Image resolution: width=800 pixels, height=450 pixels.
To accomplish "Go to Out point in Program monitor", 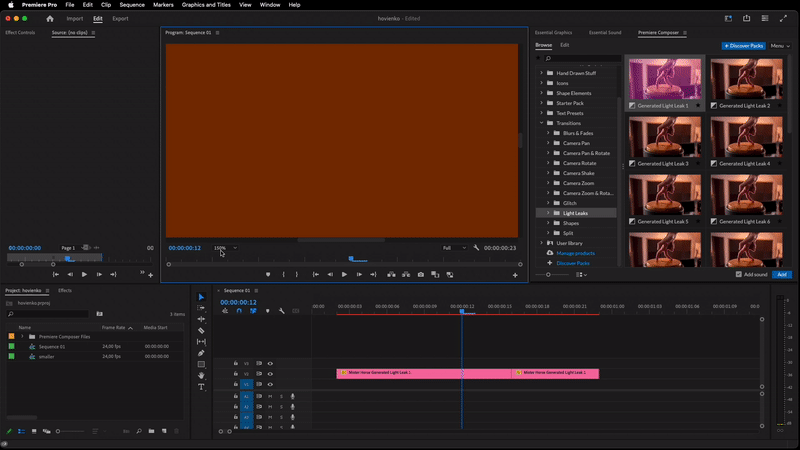I will pos(373,274).
